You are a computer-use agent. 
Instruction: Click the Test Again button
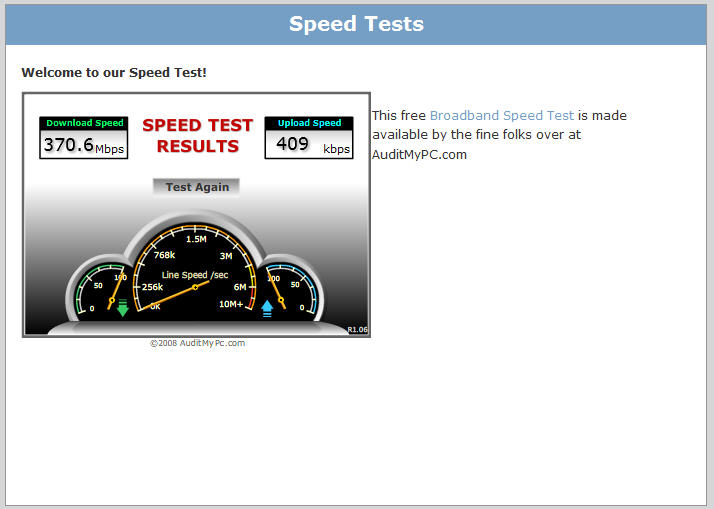click(x=197, y=187)
